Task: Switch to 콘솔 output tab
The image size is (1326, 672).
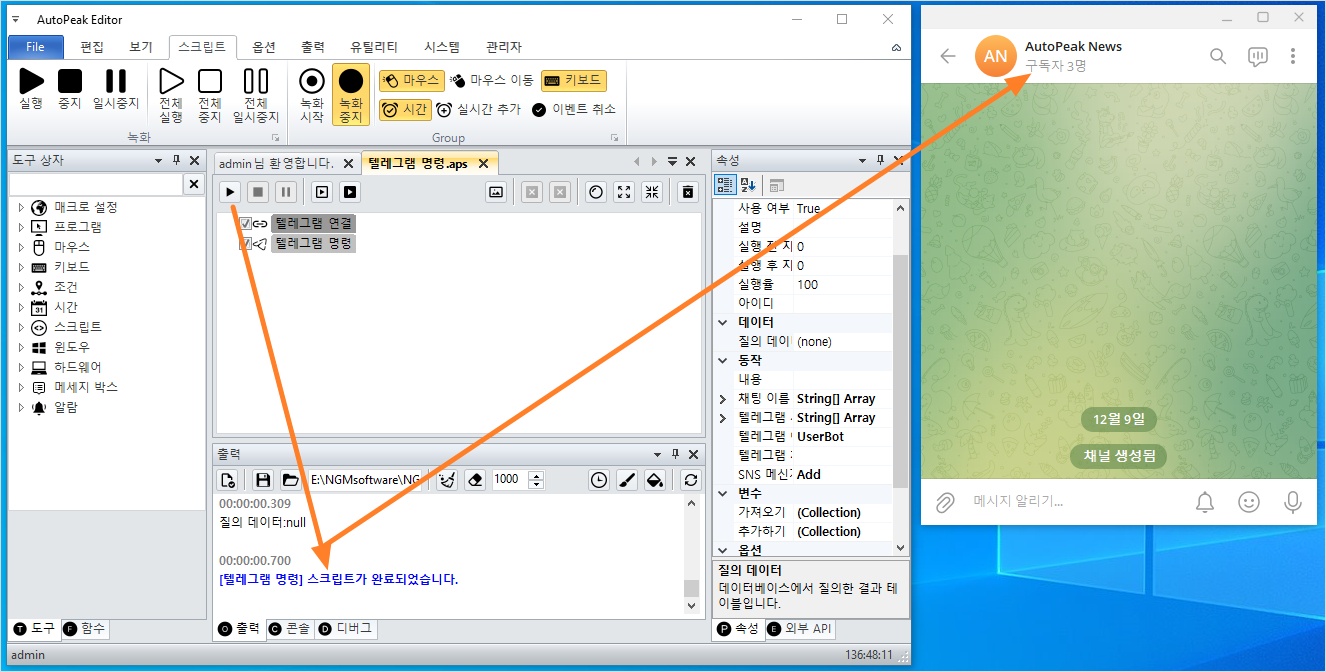Action: click(290, 628)
